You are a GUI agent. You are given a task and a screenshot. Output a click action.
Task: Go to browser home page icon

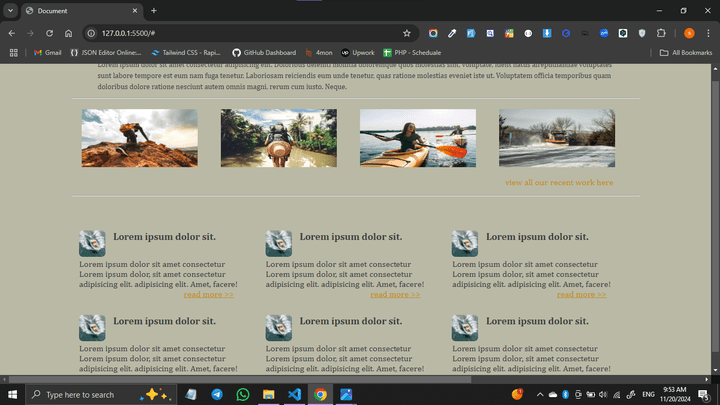(x=68, y=33)
